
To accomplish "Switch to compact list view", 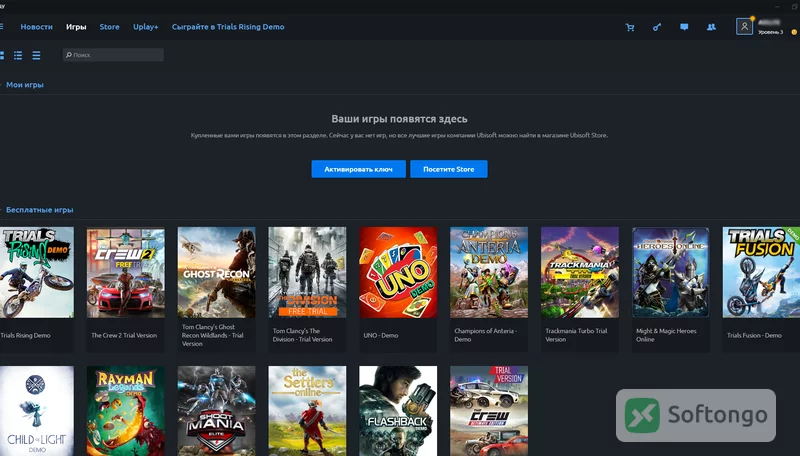I will click(x=36, y=55).
